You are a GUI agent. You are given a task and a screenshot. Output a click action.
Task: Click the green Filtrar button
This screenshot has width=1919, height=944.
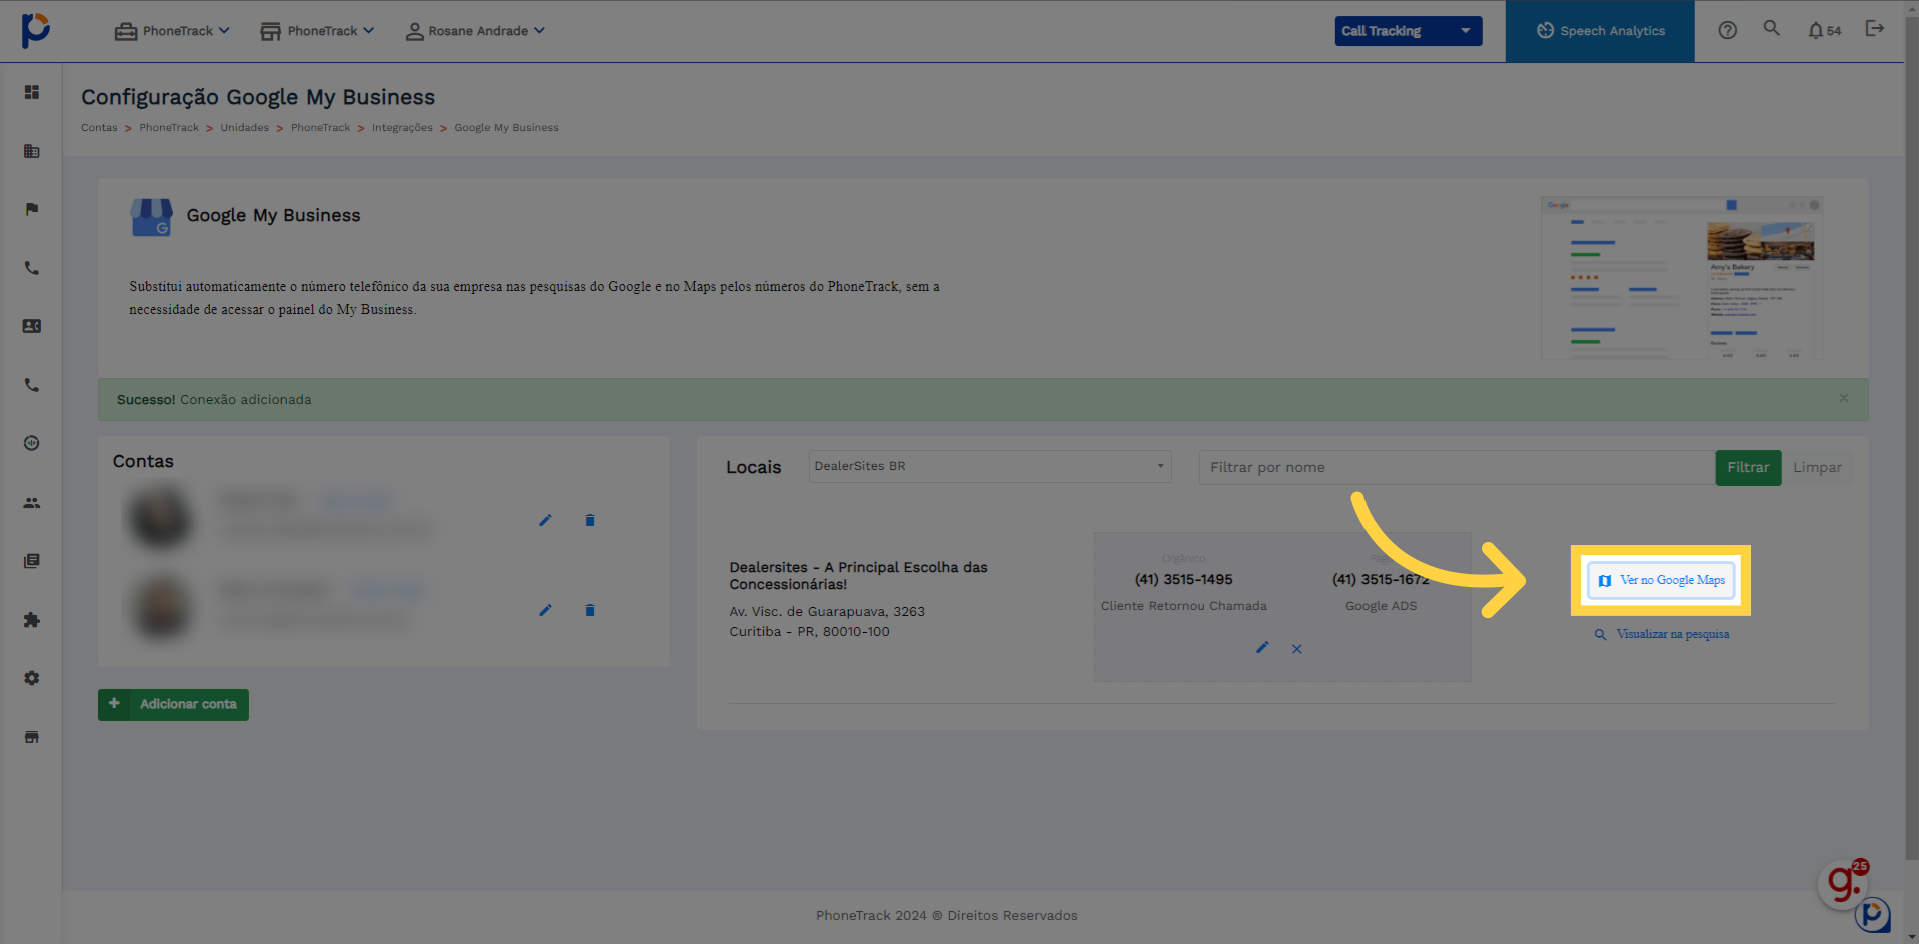[x=1748, y=467]
